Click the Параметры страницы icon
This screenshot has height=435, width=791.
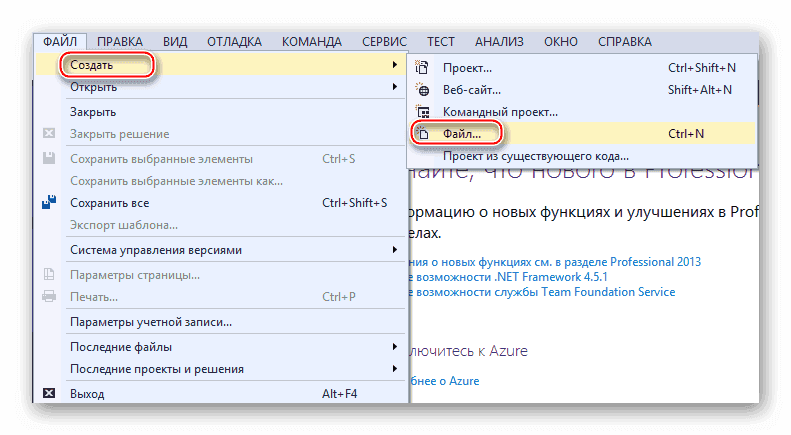[49, 275]
